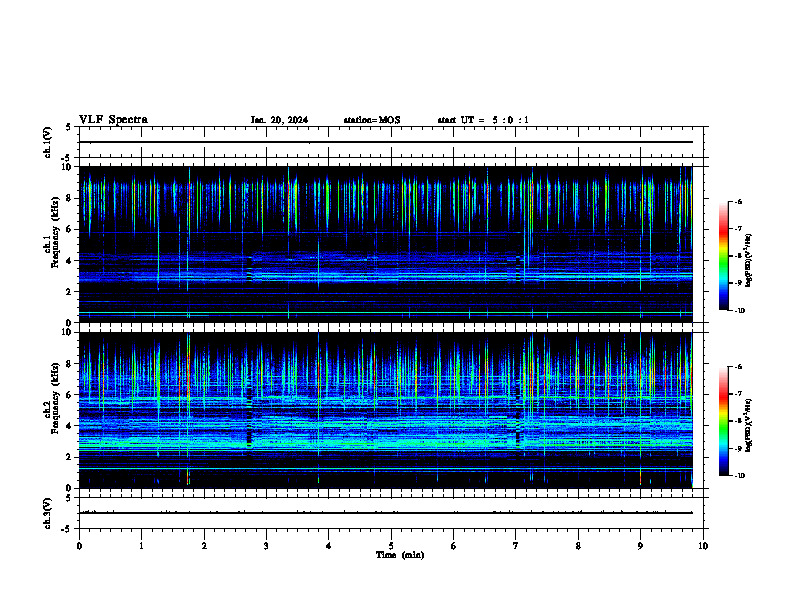Click the '-6' label on ch.2 color scale
Image resolution: width=792 pixels, height=612 pixels.
(x=738, y=367)
